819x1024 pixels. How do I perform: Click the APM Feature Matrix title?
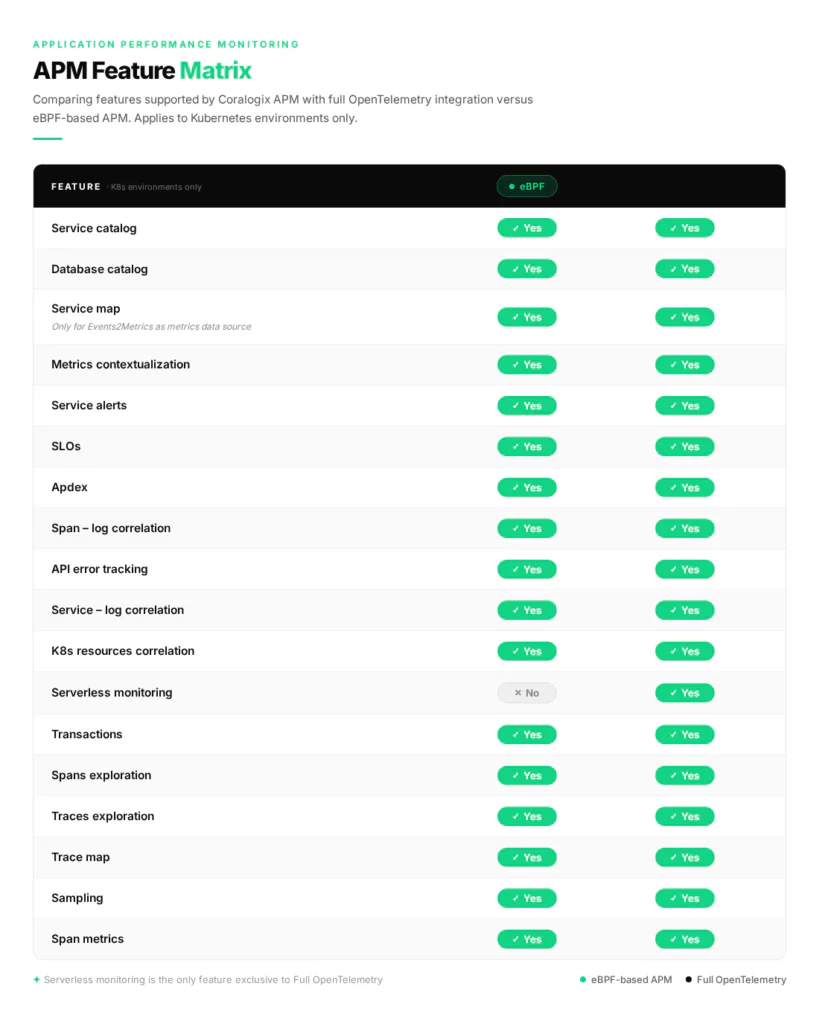pyautogui.click(x=142, y=70)
